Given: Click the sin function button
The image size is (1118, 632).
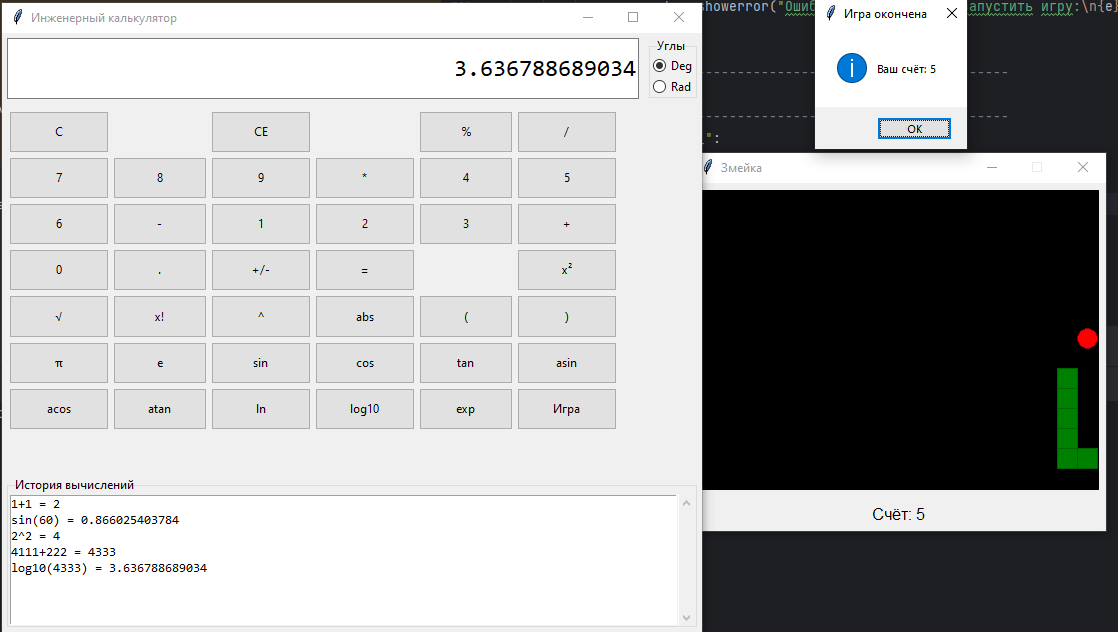Looking at the screenshot, I should (261, 363).
